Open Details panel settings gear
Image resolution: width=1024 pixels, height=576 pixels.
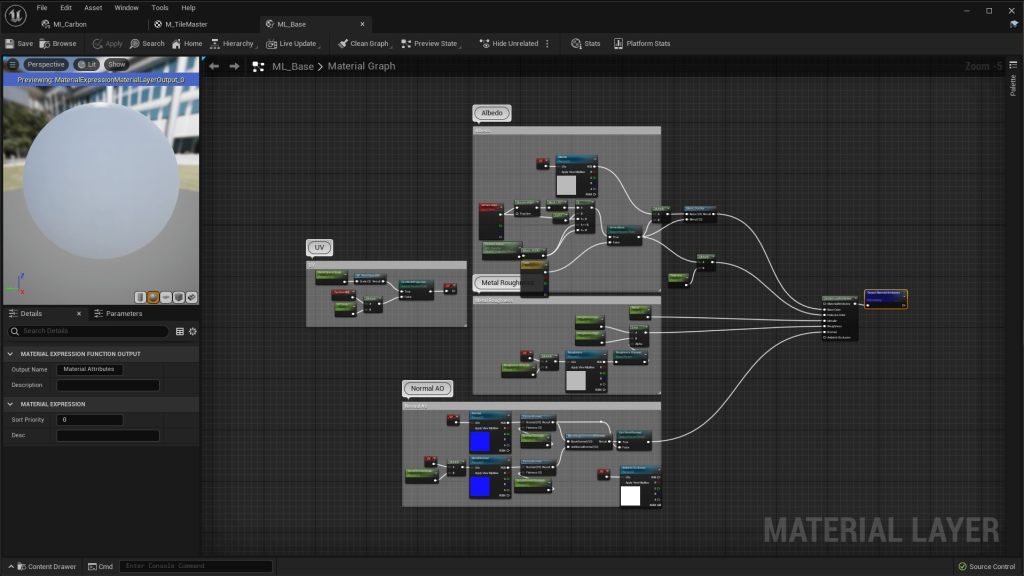192,331
